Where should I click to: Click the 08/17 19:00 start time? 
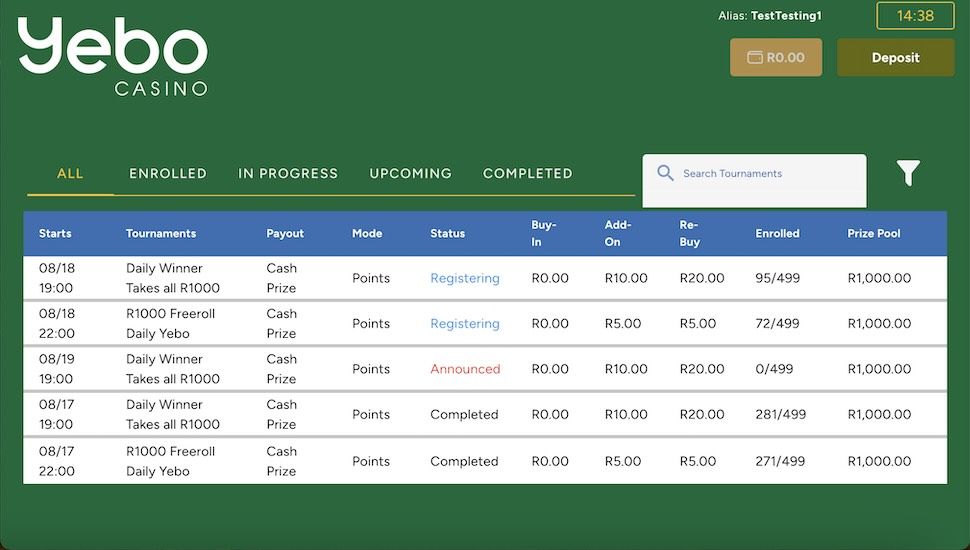[x=56, y=414]
